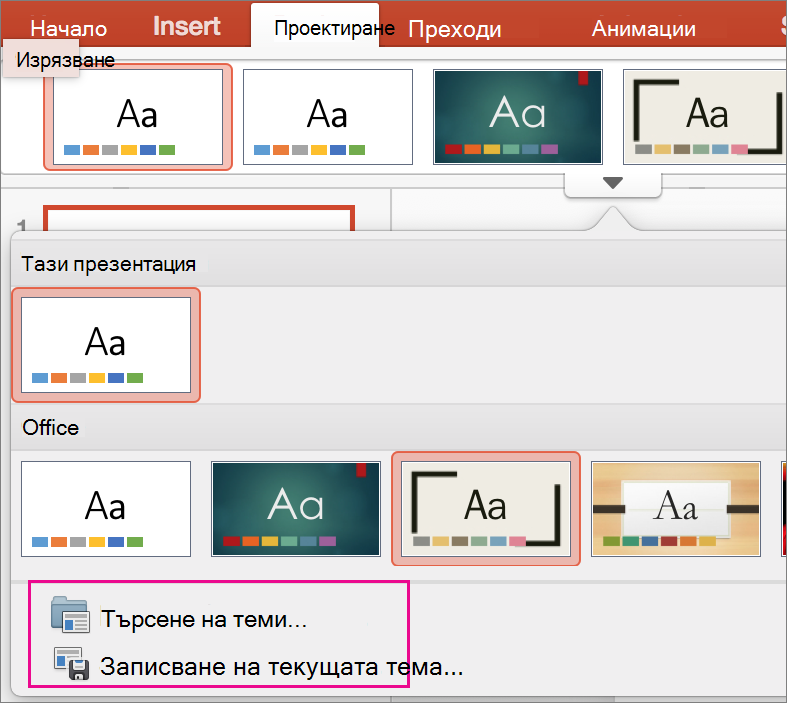Choose the white Office theme in the gallery
This screenshot has width=787, height=703.
tap(106, 509)
